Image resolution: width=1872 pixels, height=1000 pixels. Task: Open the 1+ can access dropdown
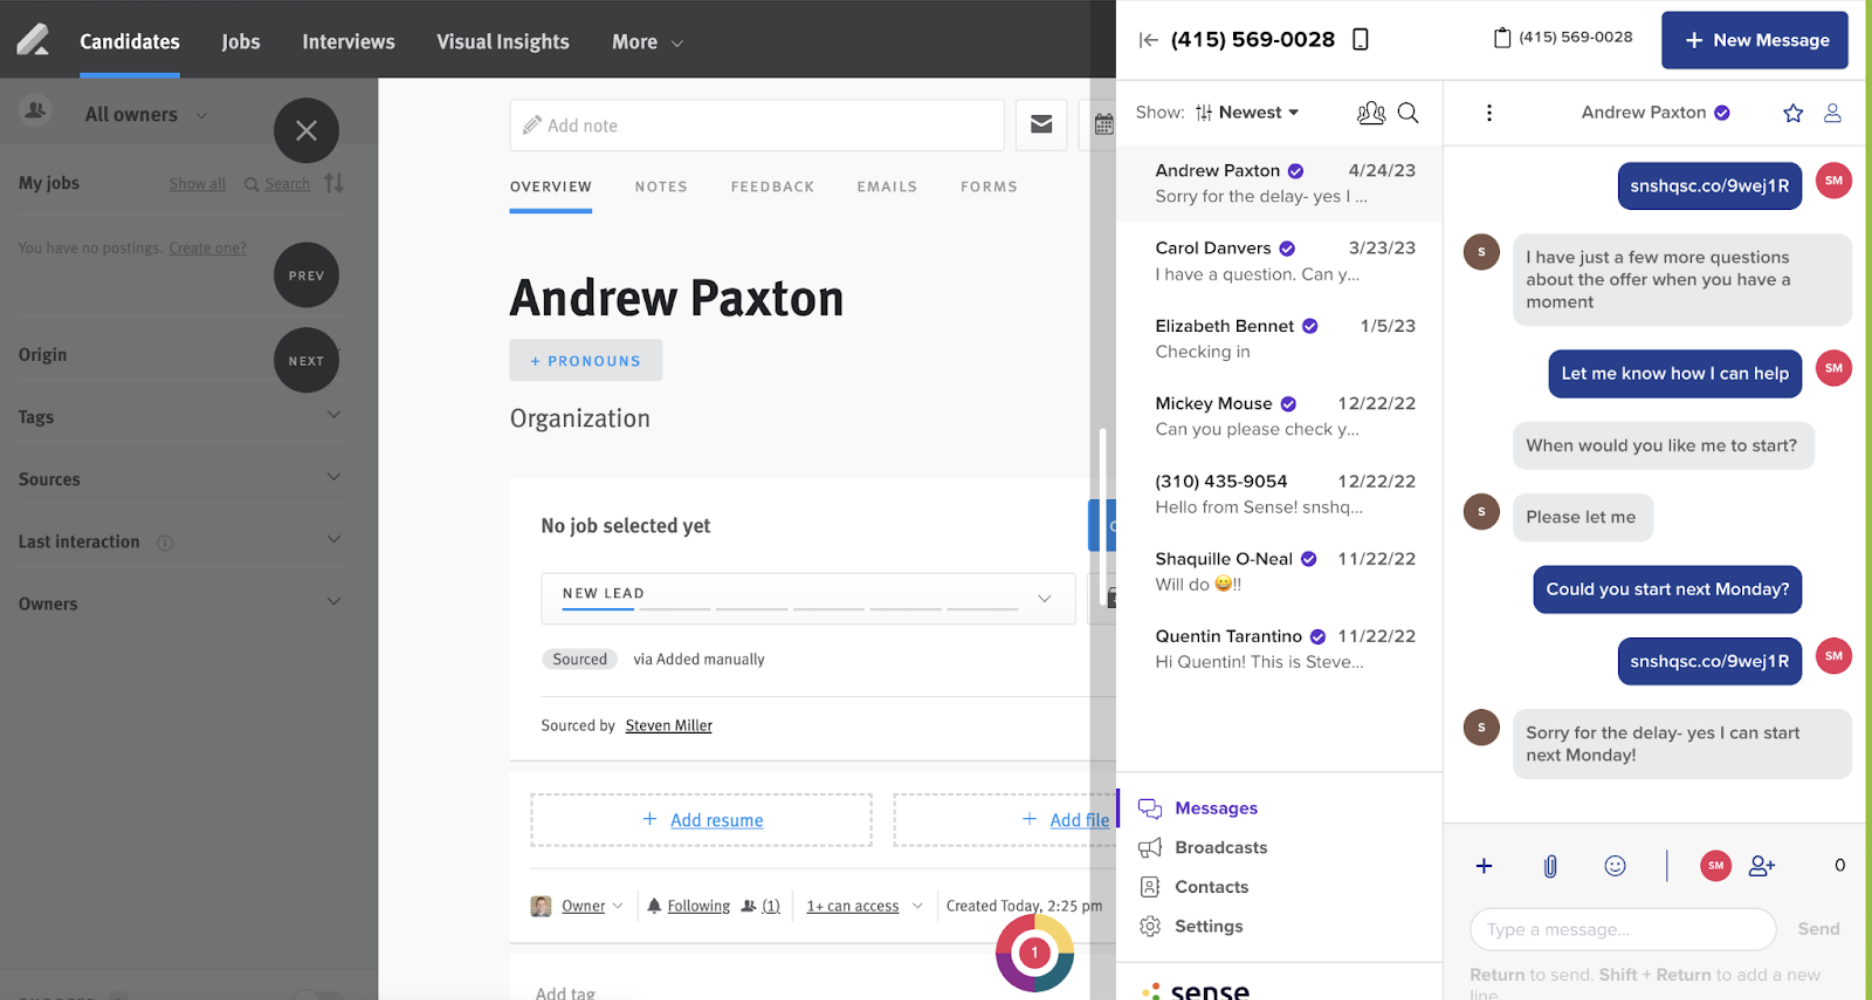tap(864, 906)
